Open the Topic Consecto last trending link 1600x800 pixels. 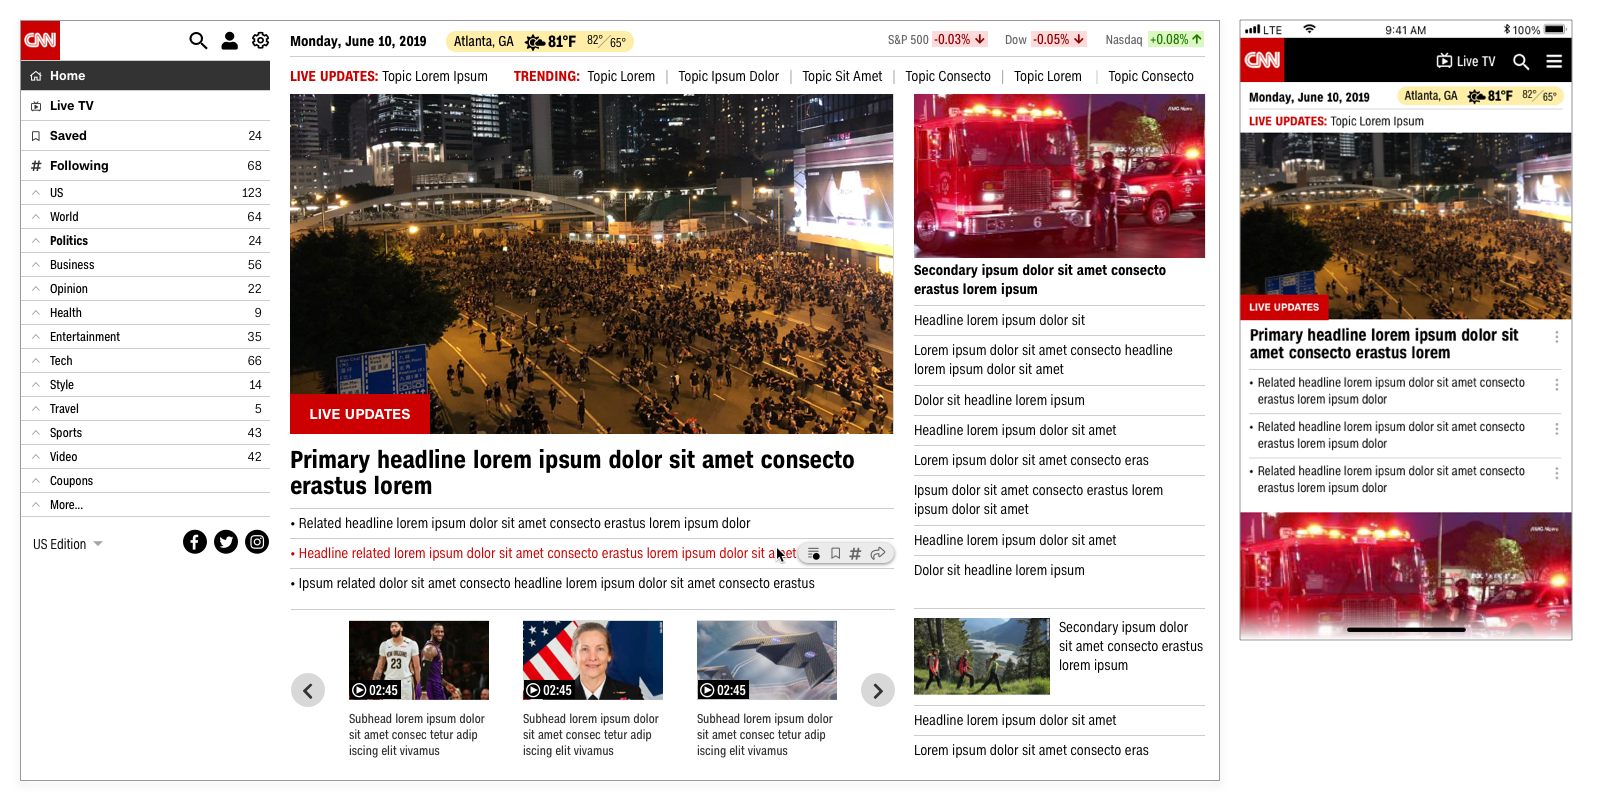1151,76
